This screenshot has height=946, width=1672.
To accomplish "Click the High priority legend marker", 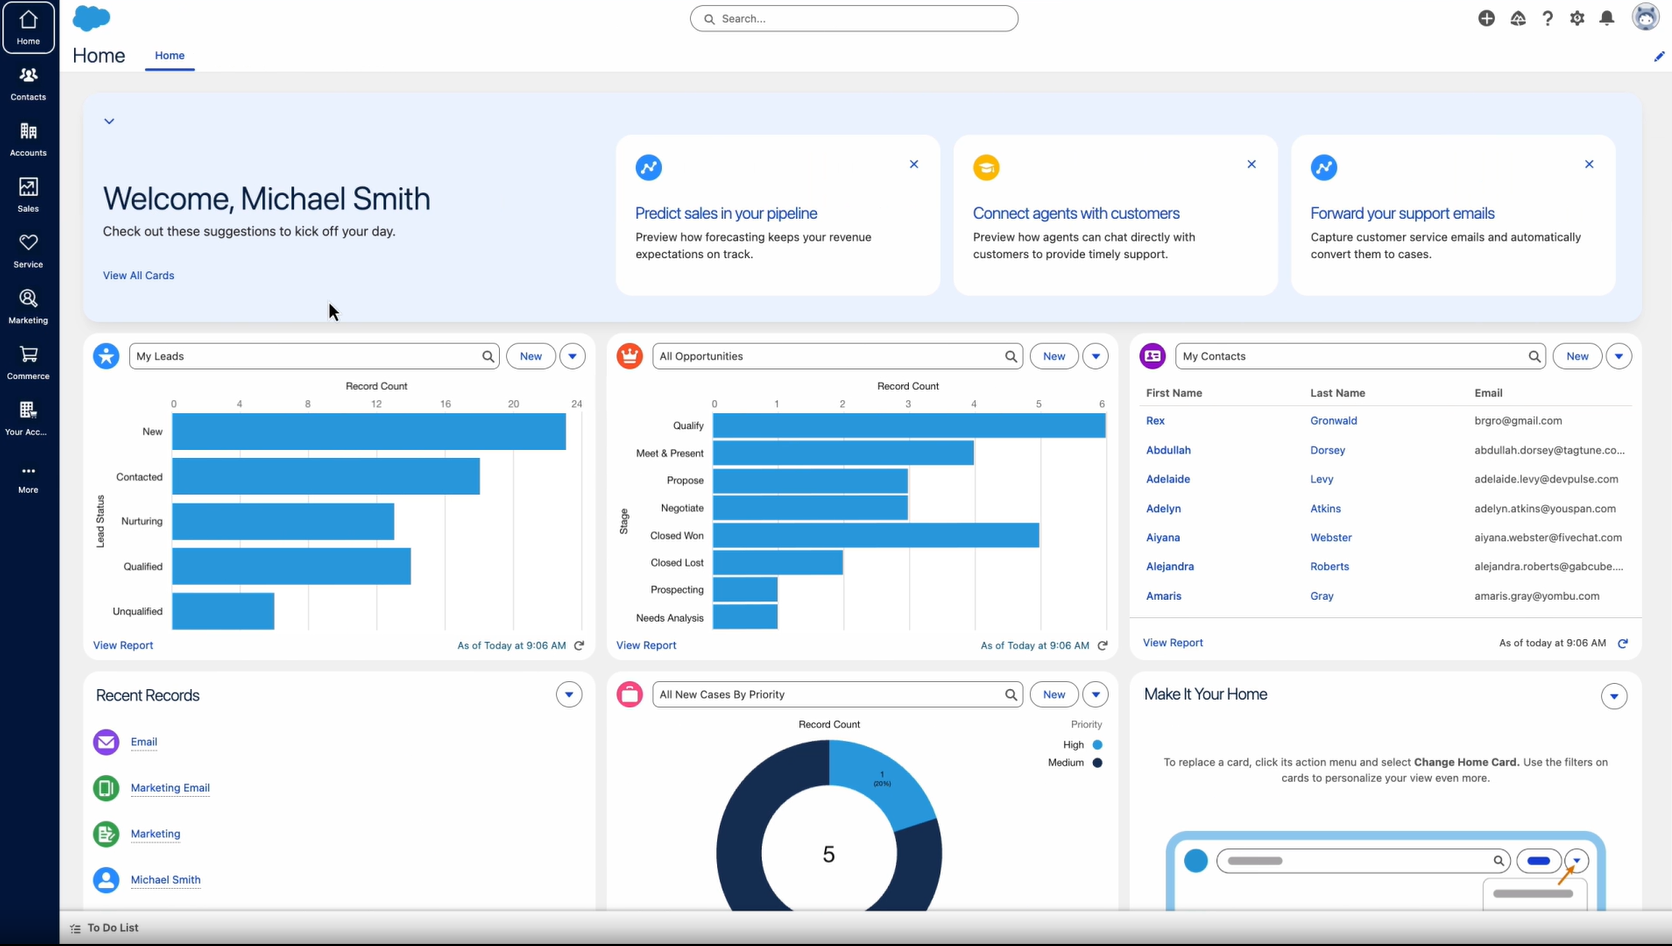I will pyautogui.click(x=1098, y=745).
